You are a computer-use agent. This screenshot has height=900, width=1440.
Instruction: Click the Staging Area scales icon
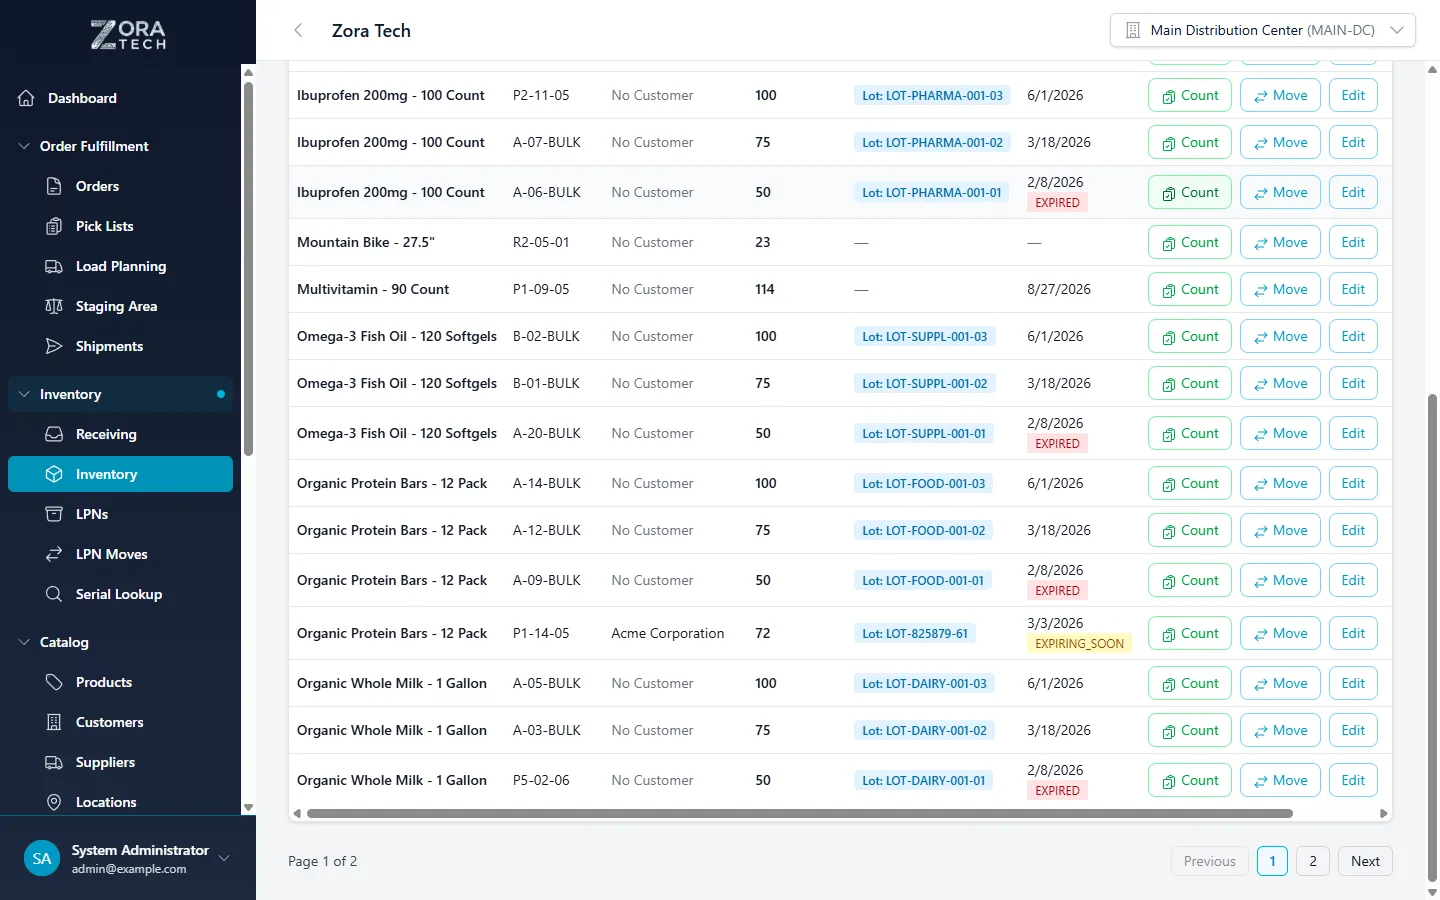pos(54,306)
